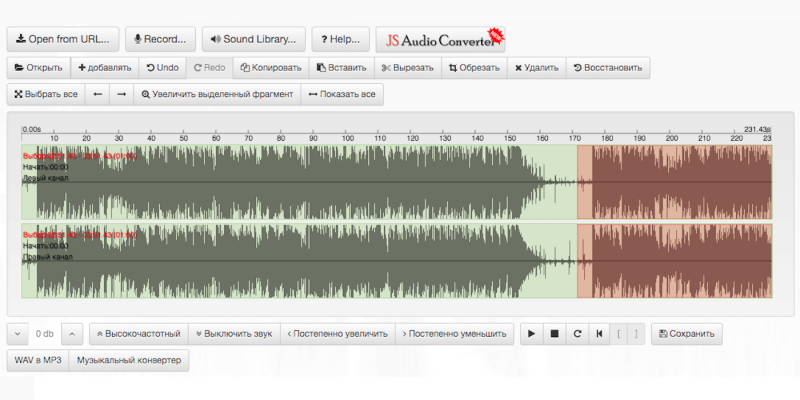Image resolution: width=800 pixels, height=400 pixels.
Task: Set selection end with the right bracket
Action: pyautogui.click(x=636, y=334)
